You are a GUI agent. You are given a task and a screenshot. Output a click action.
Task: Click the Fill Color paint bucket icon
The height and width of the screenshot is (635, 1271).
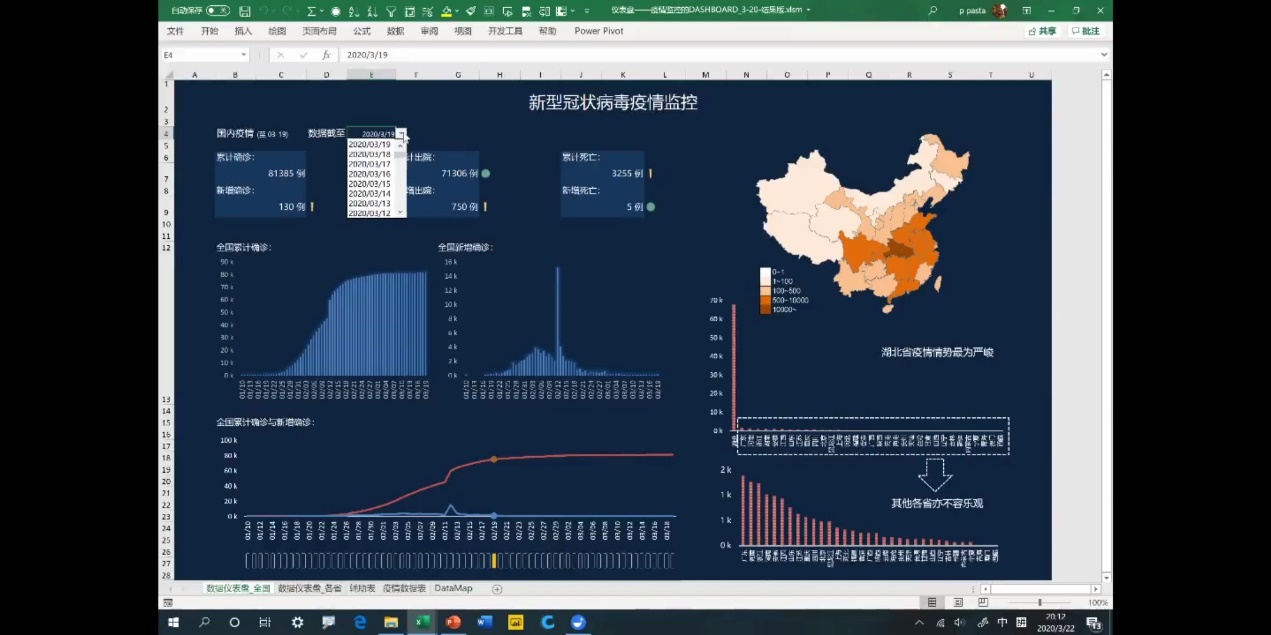(x=447, y=11)
